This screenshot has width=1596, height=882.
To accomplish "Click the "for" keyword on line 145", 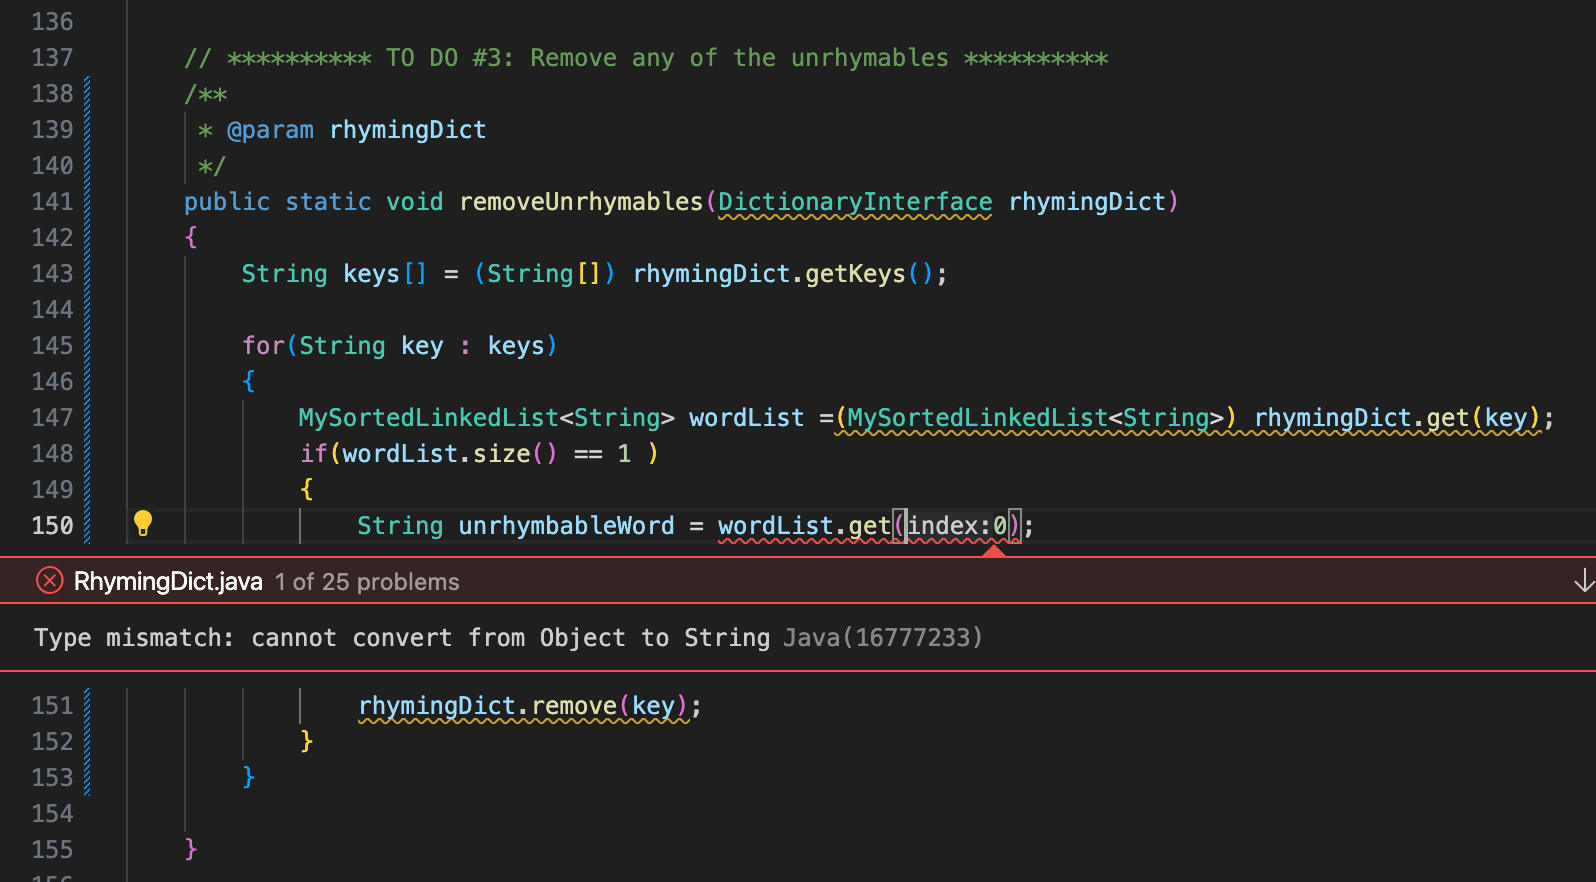I will click(x=264, y=346).
